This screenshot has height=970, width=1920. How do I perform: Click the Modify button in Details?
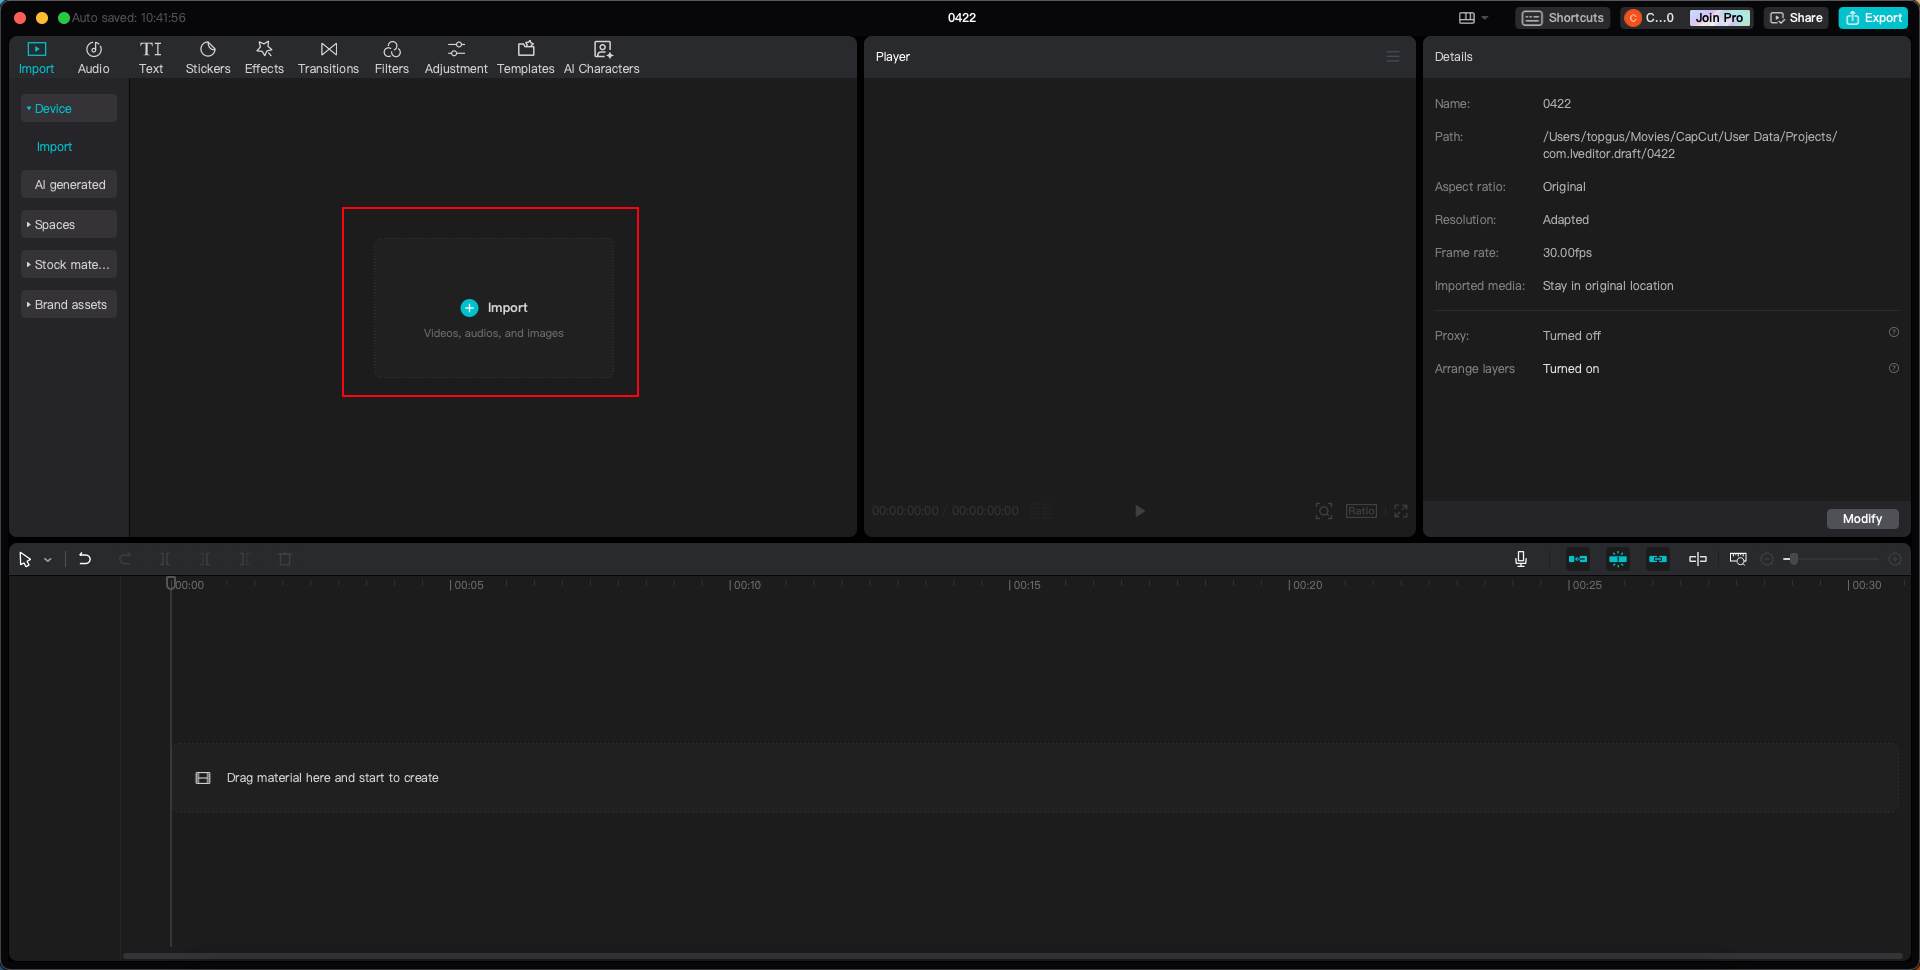coord(1862,518)
